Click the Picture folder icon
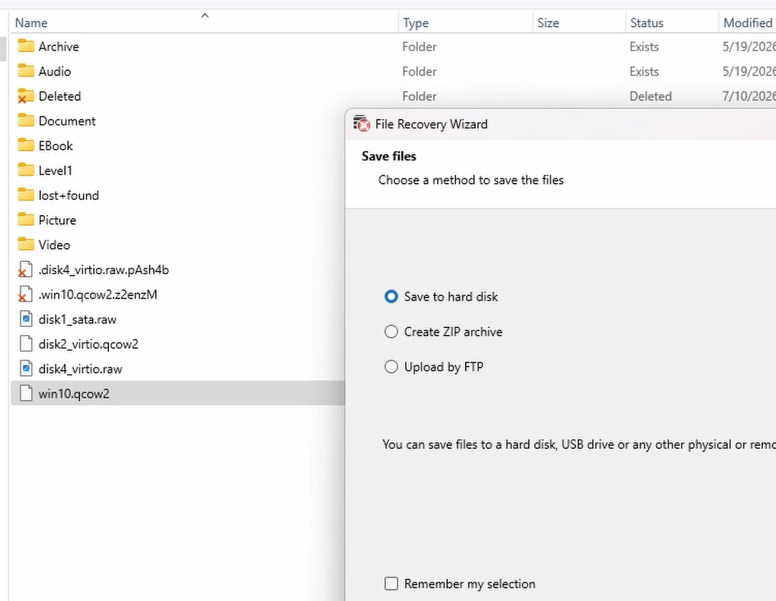Viewport: 776px width, 601px height. (26, 219)
